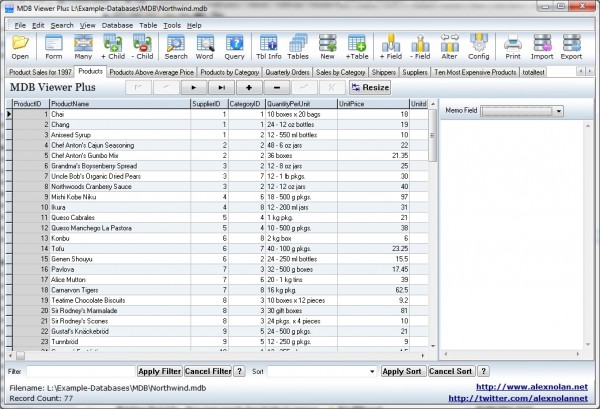The image size is (600, 409).
Task: Switch to Suppliers tab
Action: (415, 72)
